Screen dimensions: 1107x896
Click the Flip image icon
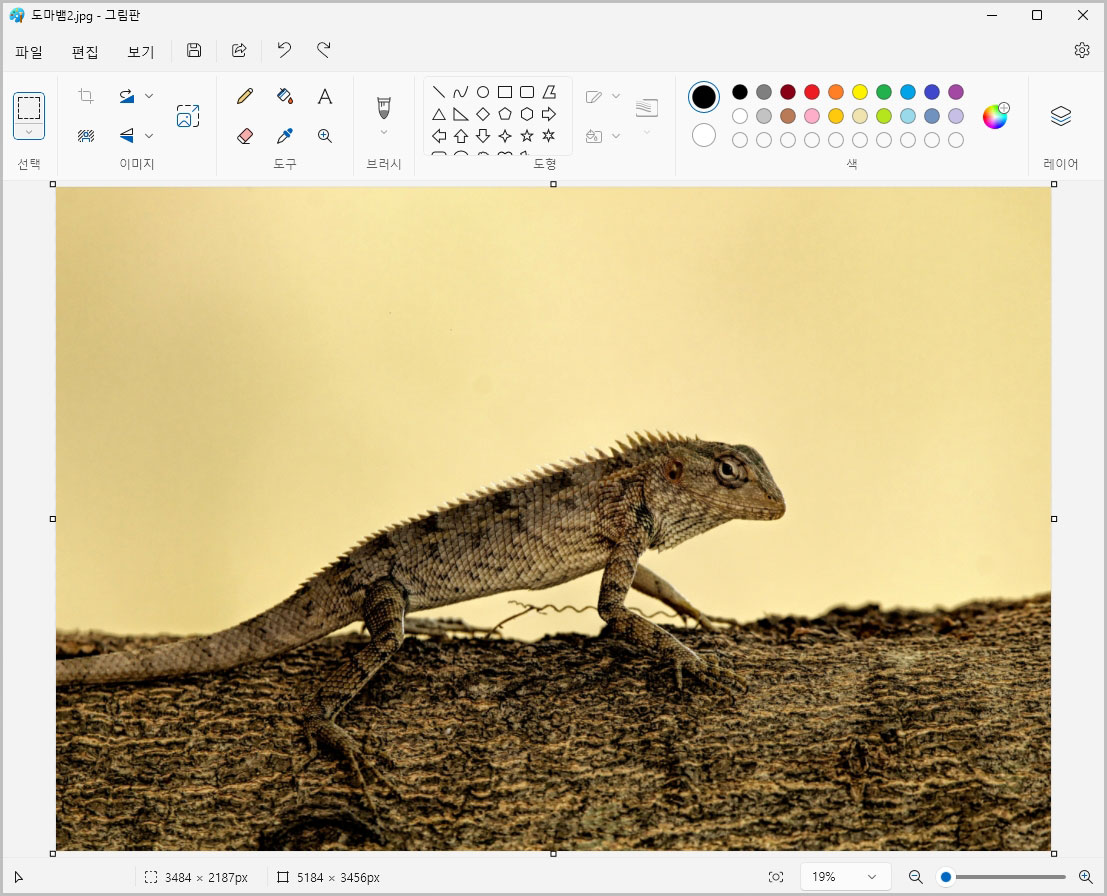pos(127,136)
